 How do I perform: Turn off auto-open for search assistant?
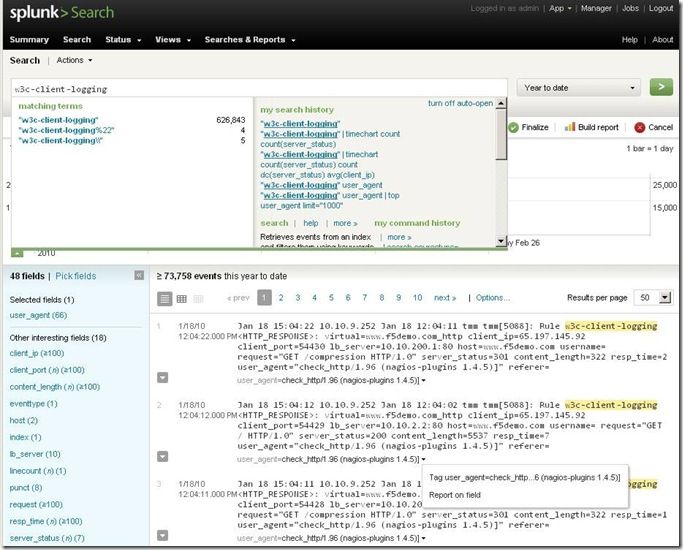pos(460,103)
